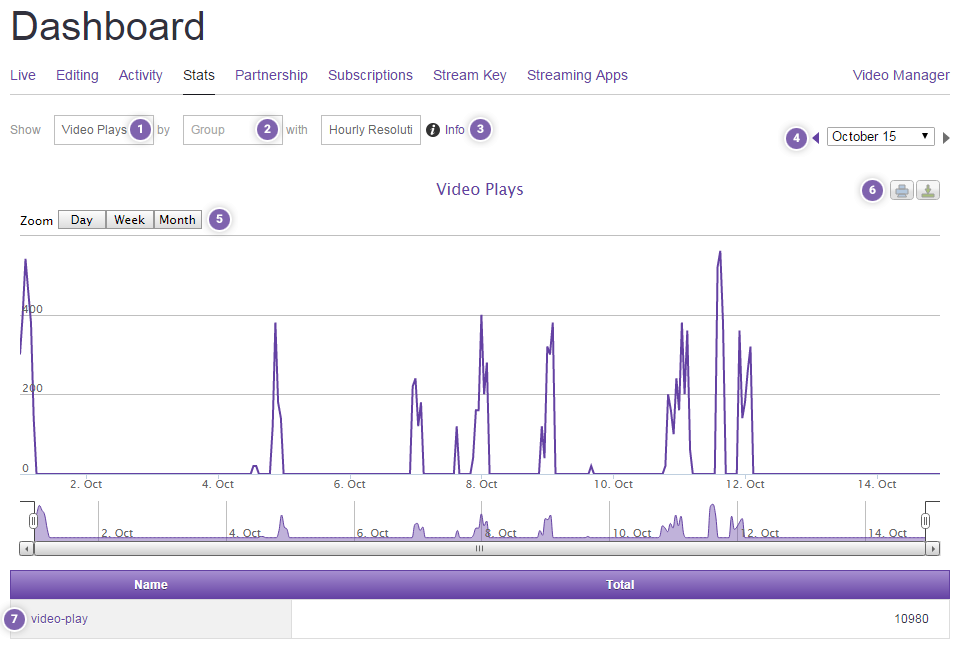Download the chart data via export icon
This screenshot has width=969, height=649.
pyautogui.click(x=927, y=190)
